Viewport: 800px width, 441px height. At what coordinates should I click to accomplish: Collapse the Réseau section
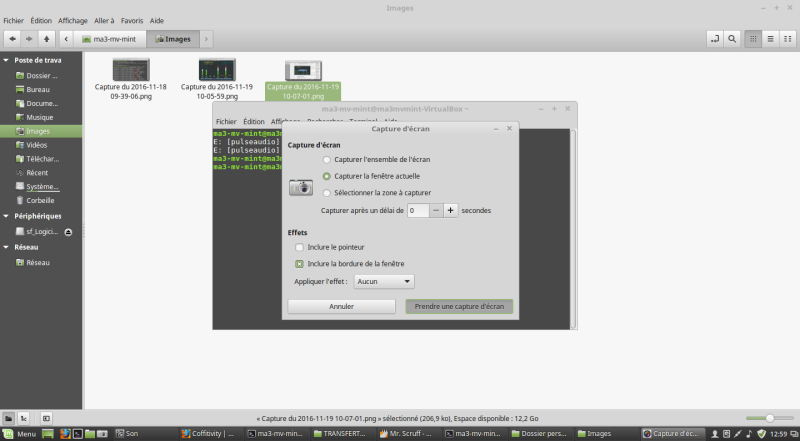6,247
